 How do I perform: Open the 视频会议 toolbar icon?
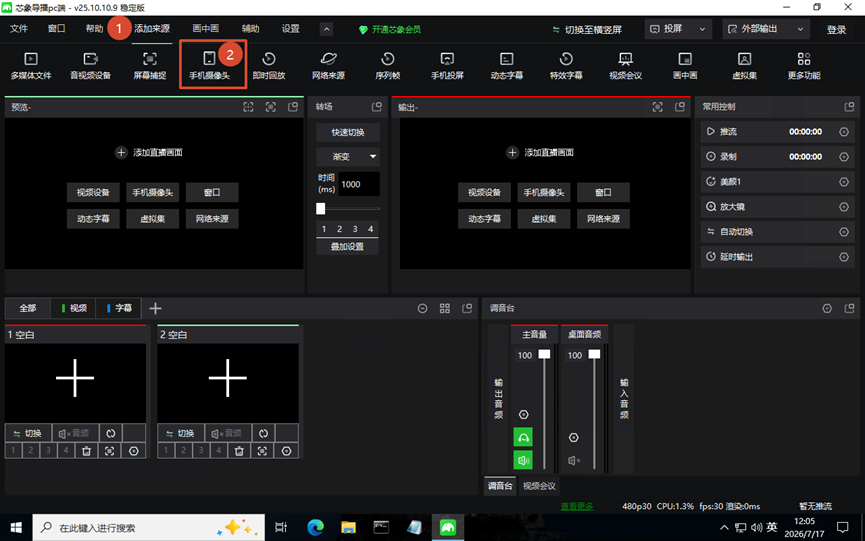626,66
